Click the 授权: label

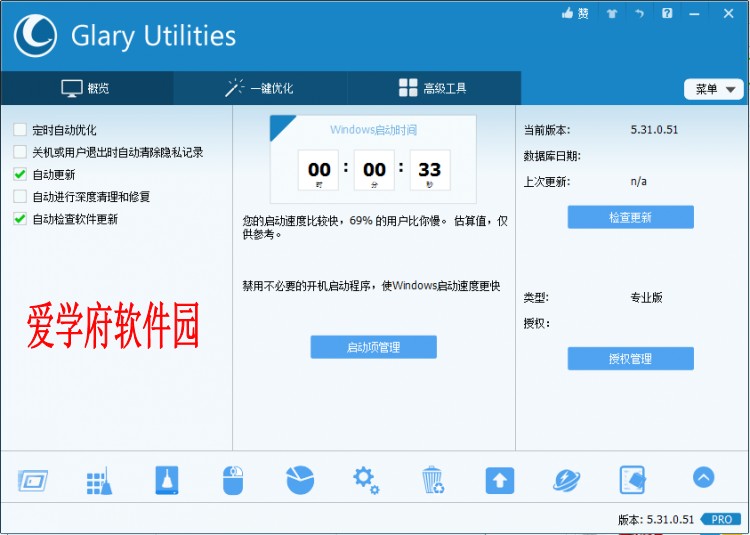coord(536,323)
